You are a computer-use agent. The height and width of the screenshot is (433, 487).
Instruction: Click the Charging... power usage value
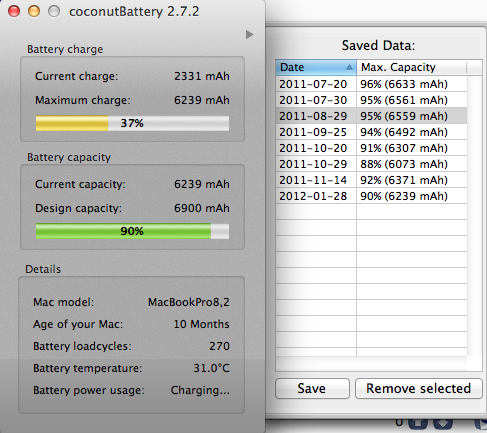coord(200,390)
